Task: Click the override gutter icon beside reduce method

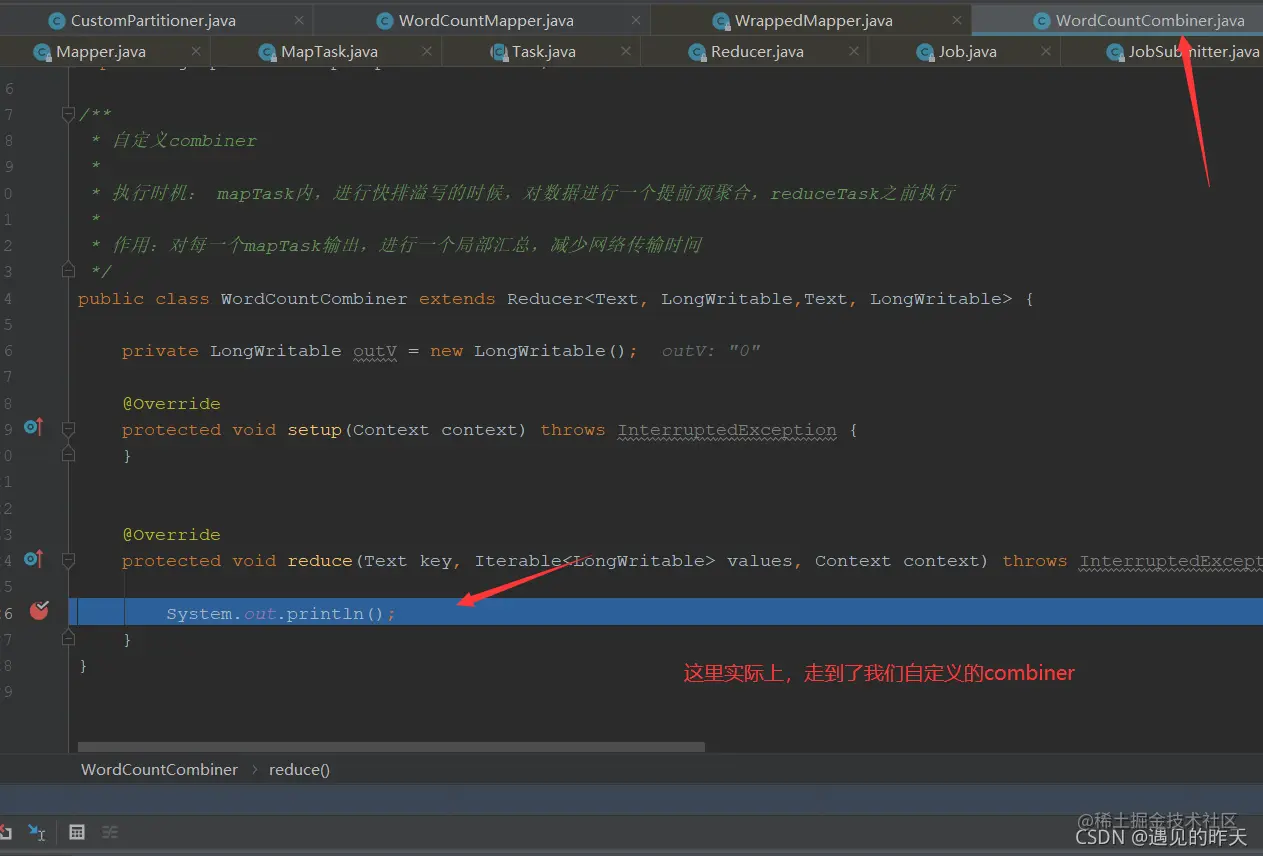Action: click(x=34, y=559)
